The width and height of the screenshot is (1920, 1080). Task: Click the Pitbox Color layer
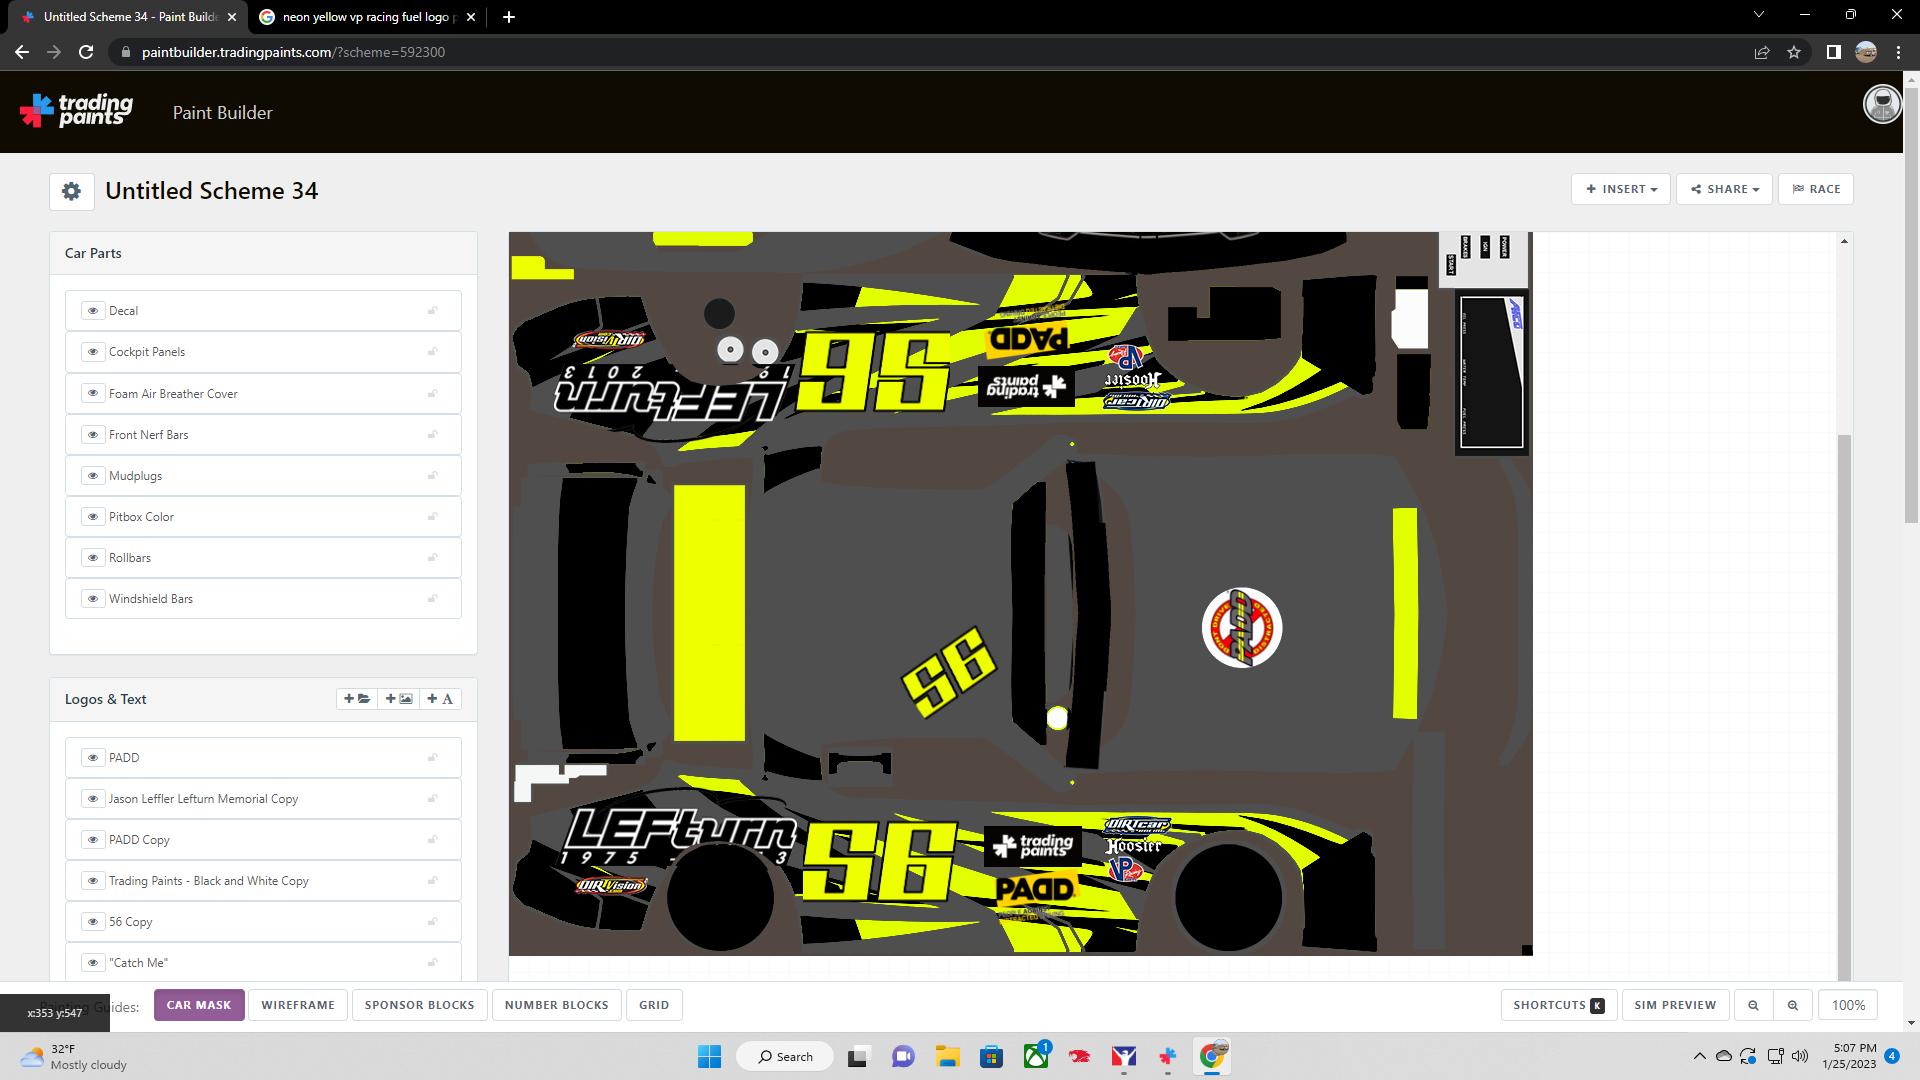(141, 517)
